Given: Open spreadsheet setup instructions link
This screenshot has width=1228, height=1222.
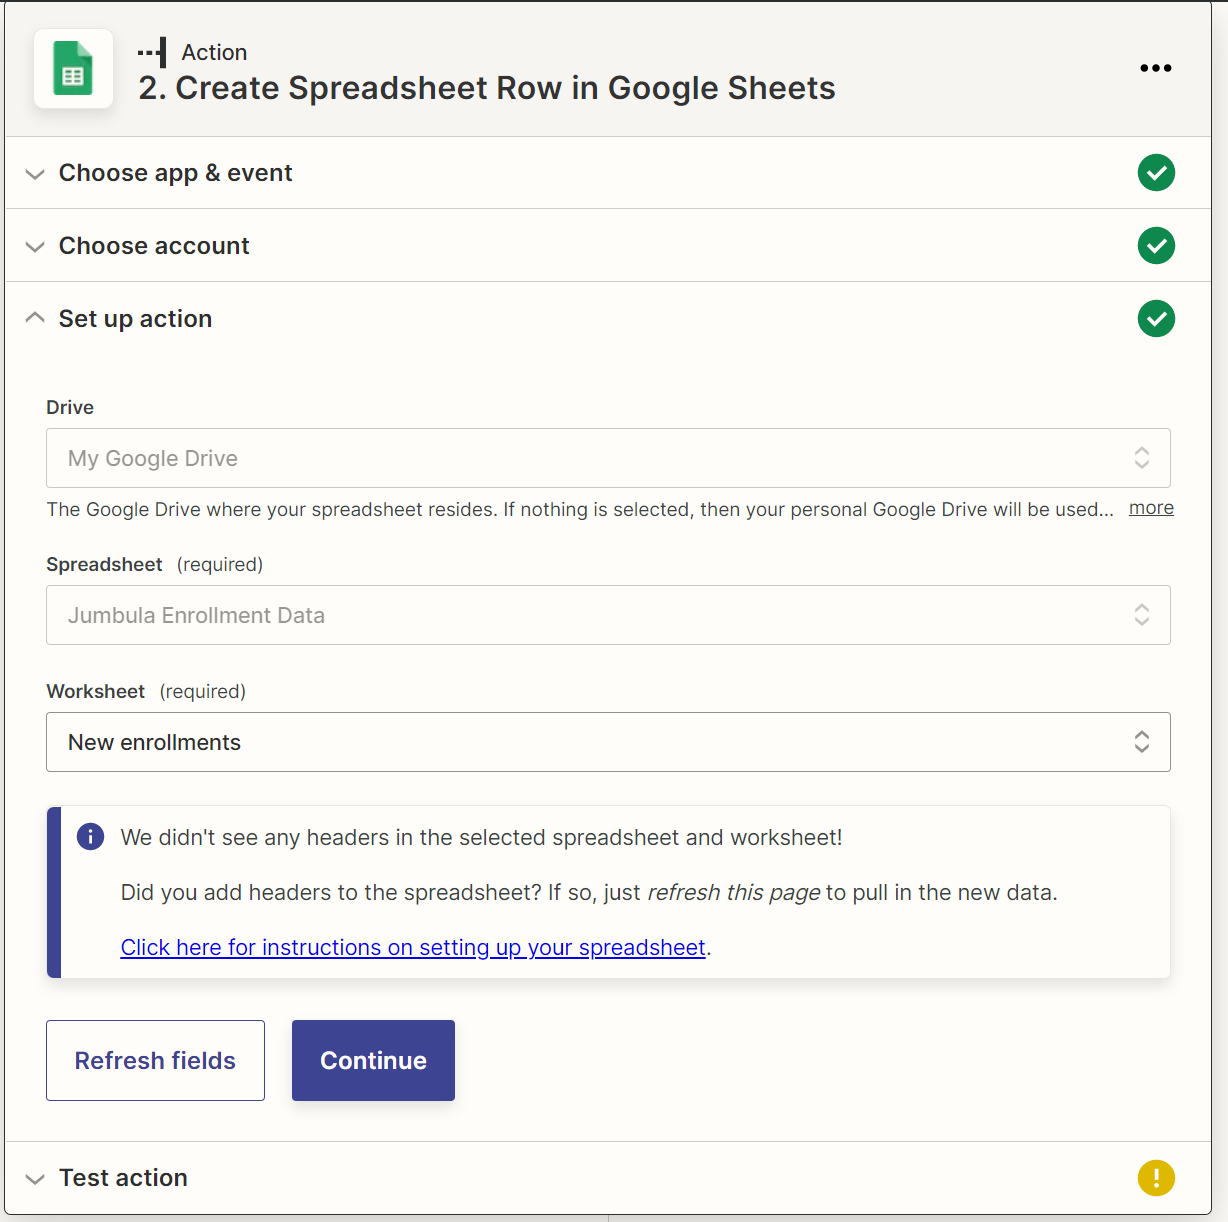Looking at the screenshot, I should tap(413, 947).
